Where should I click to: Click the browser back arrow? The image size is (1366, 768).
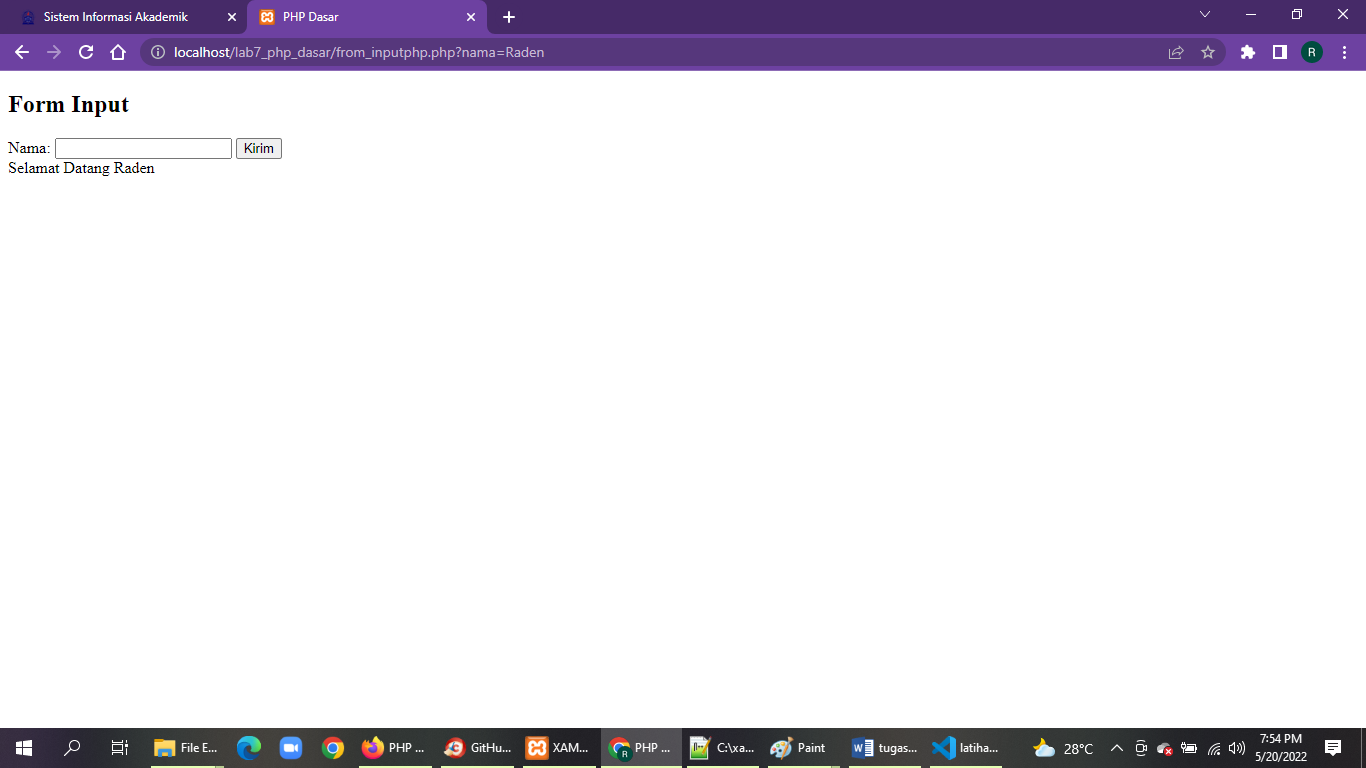[22, 52]
